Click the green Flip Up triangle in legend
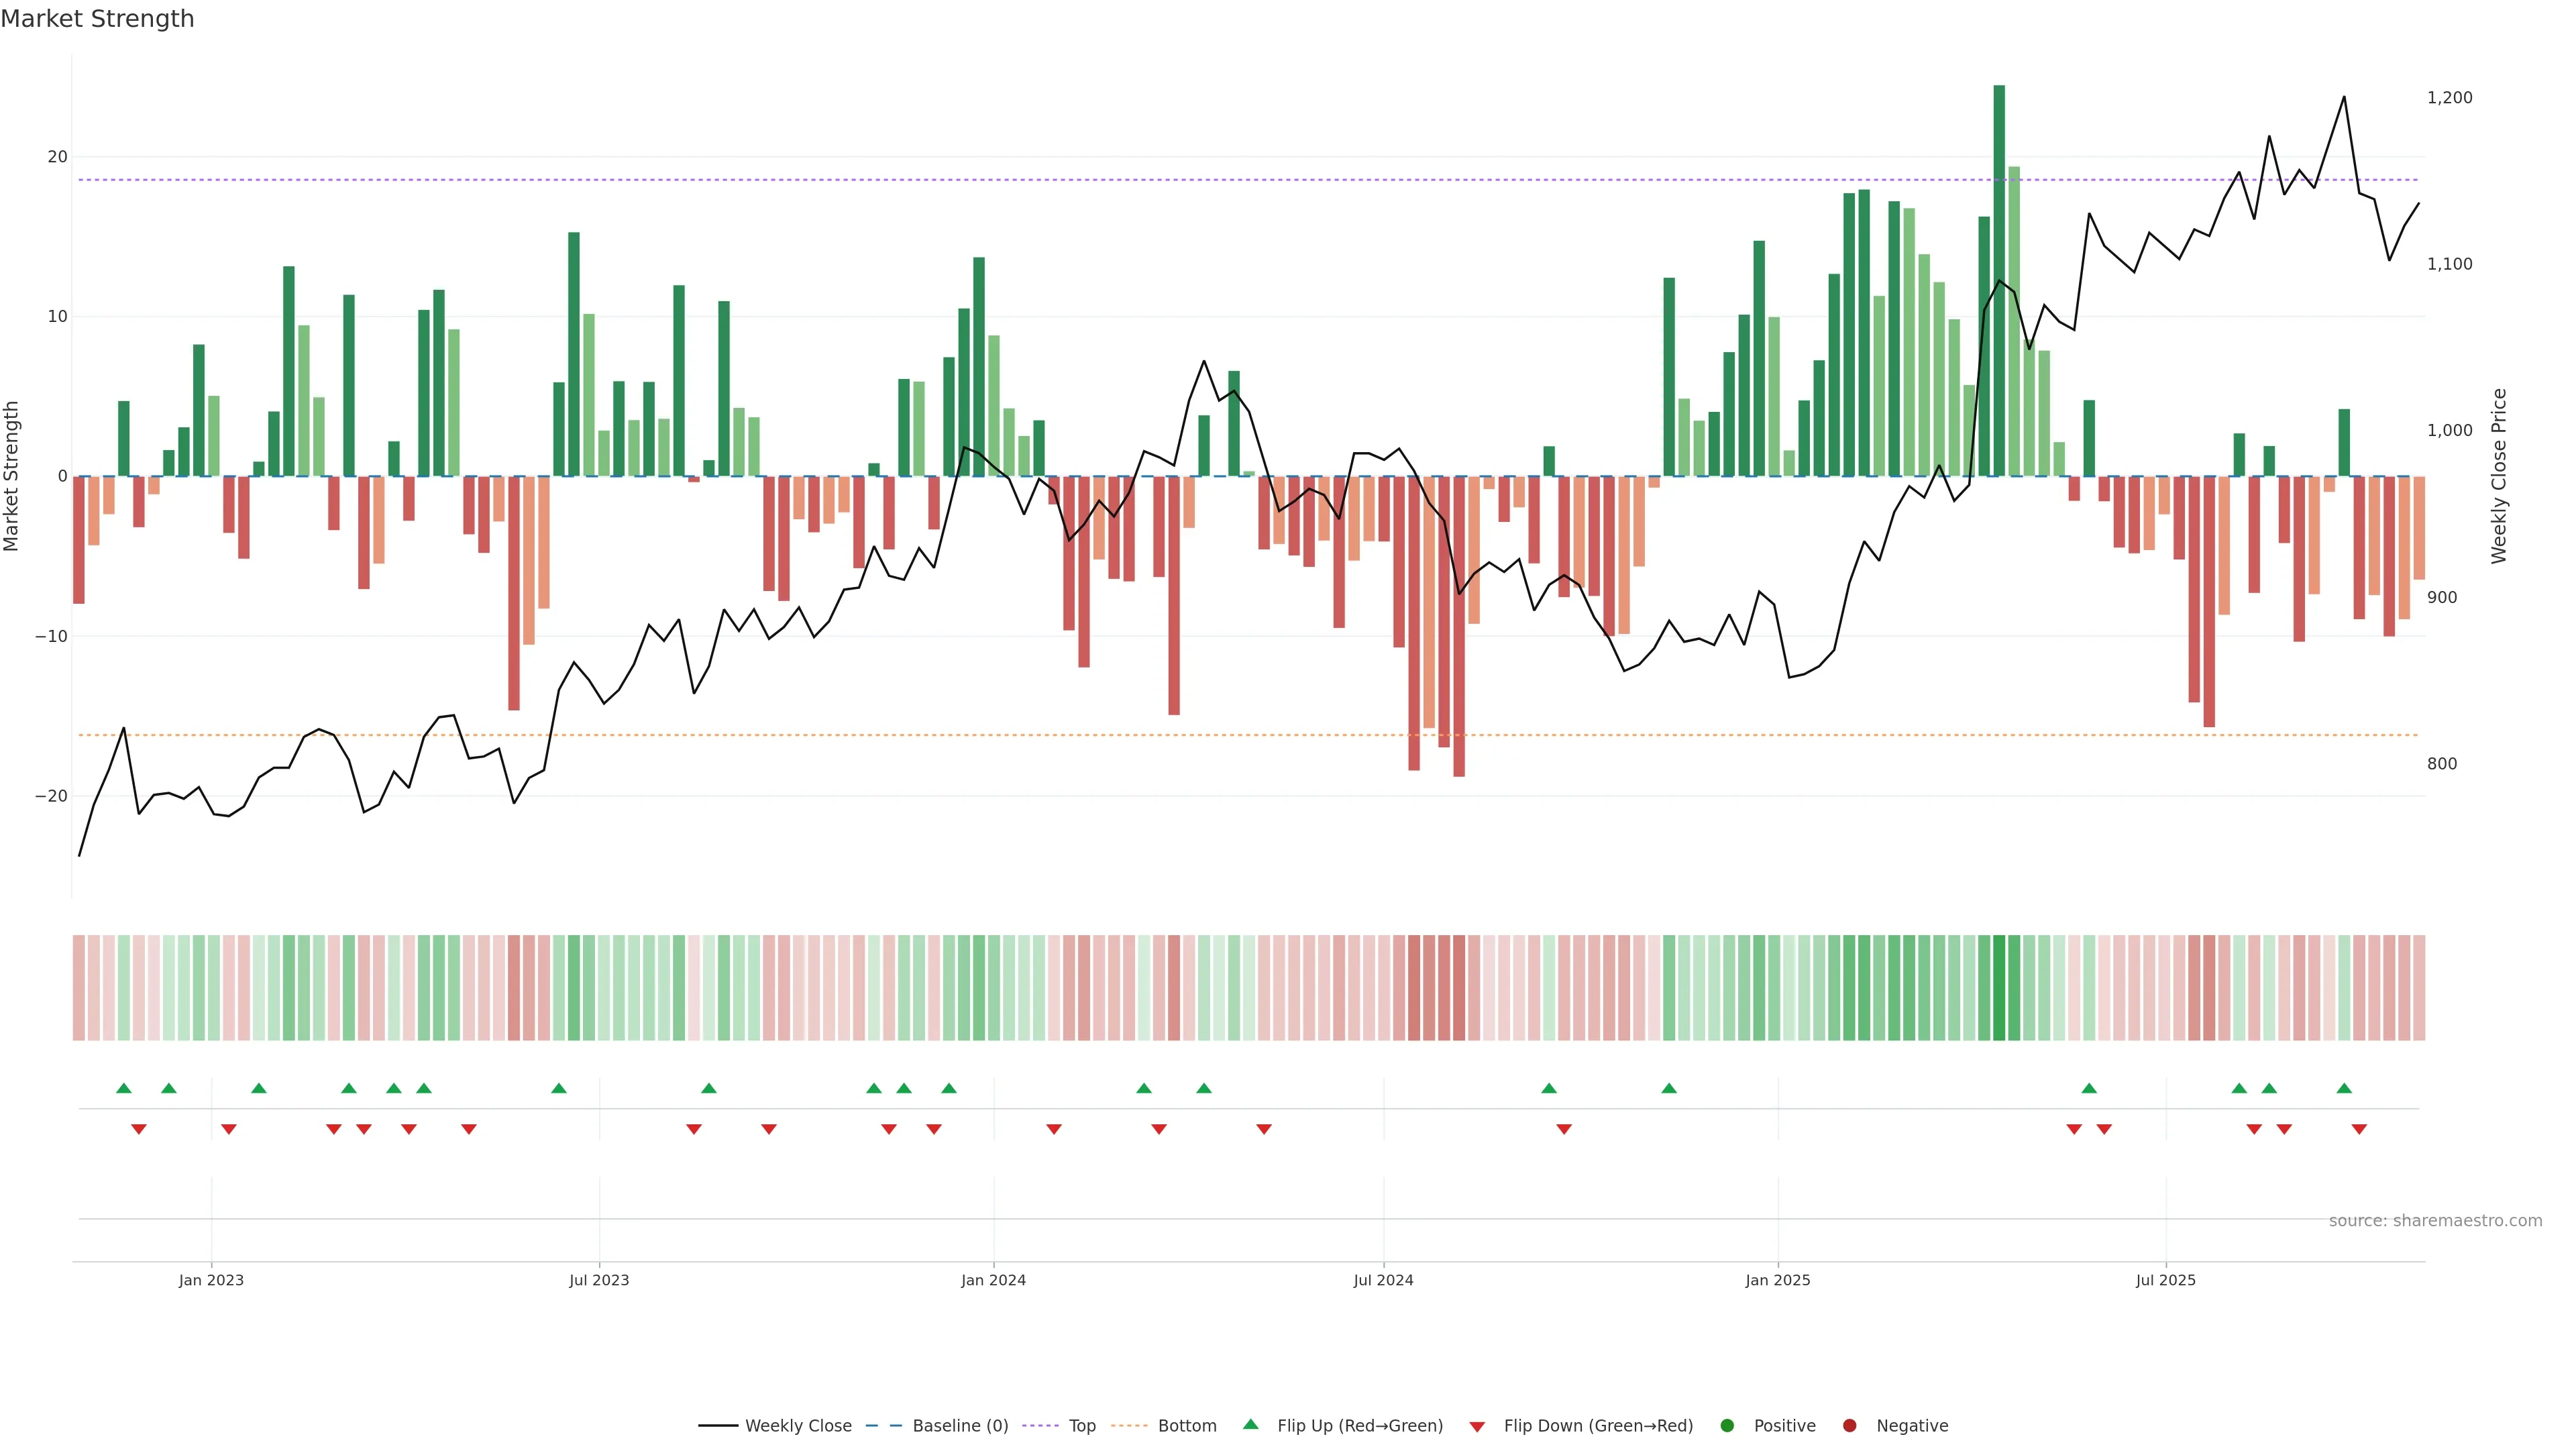 point(1250,1424)
